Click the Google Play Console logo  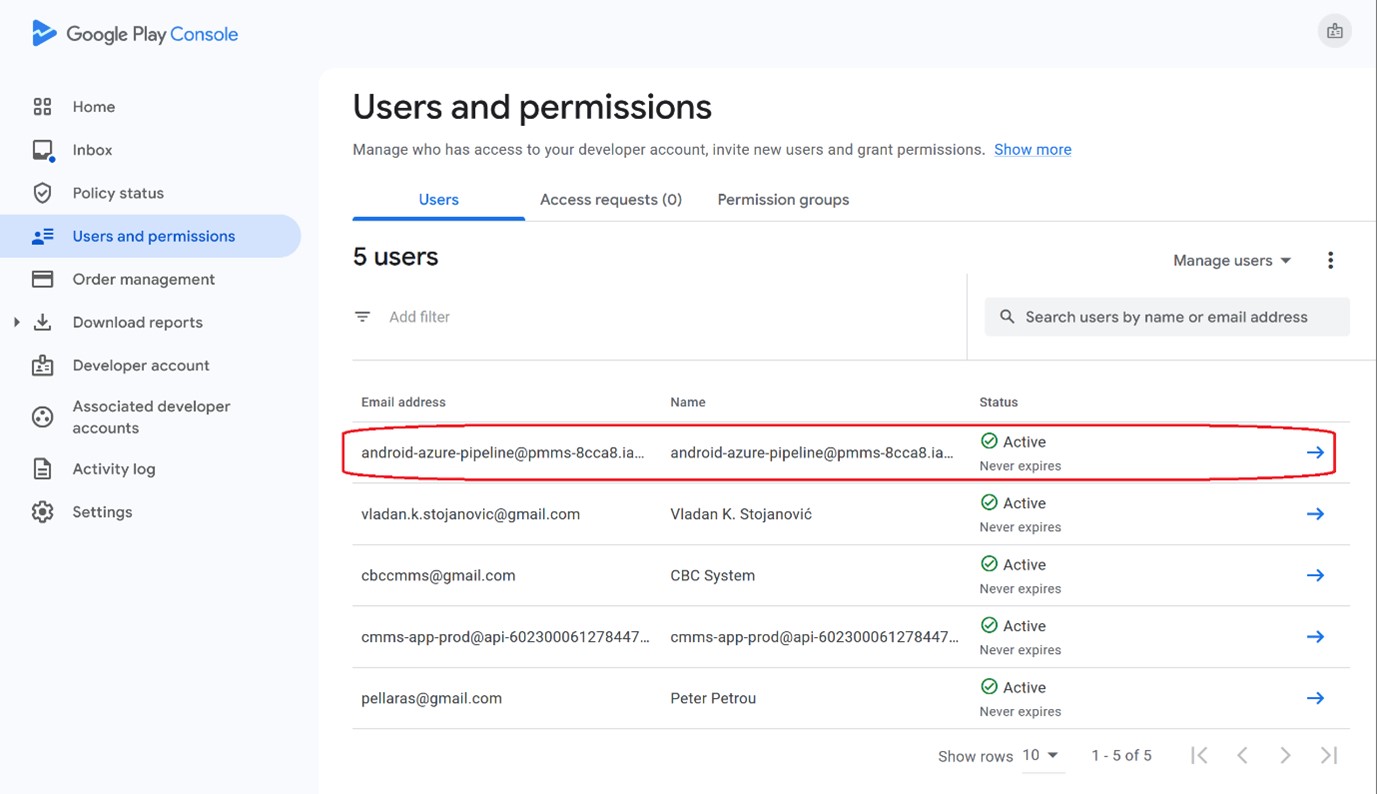click(134, 34)
